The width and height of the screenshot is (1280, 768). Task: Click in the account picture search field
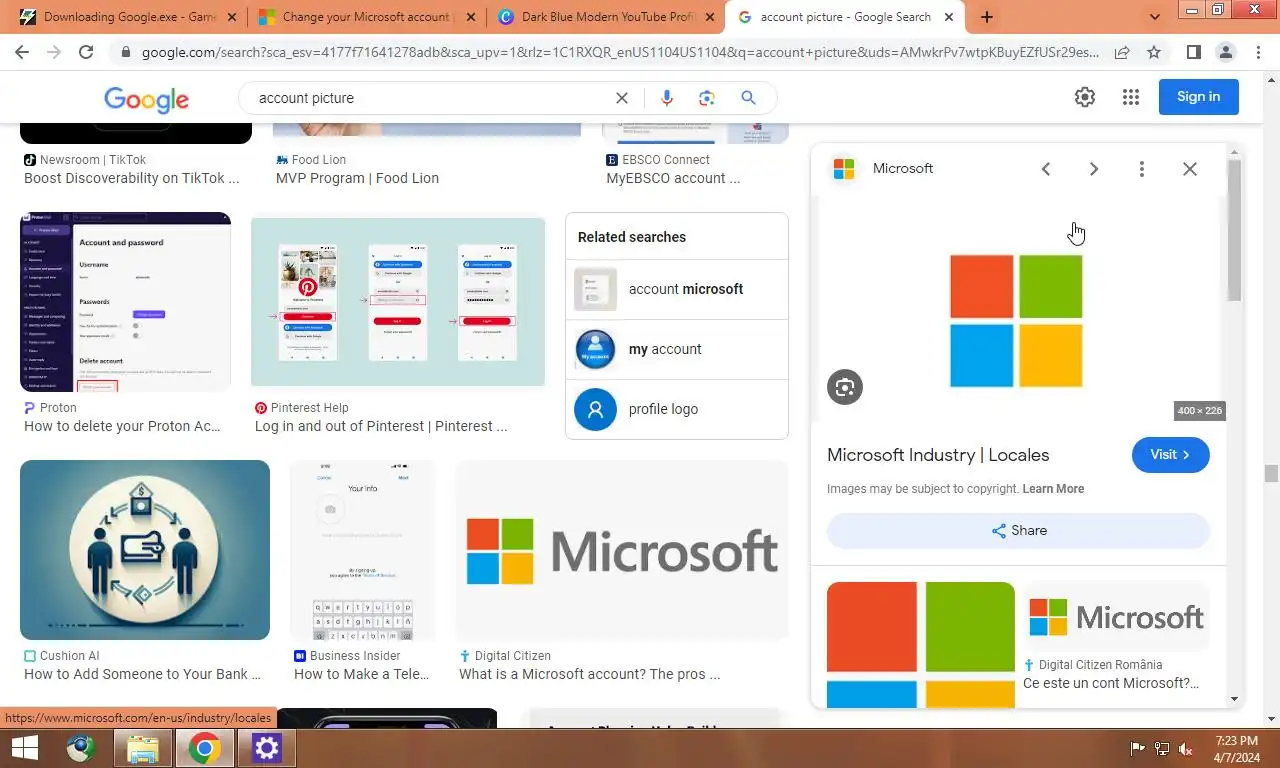pyautogui.click(x=430, y=98)
